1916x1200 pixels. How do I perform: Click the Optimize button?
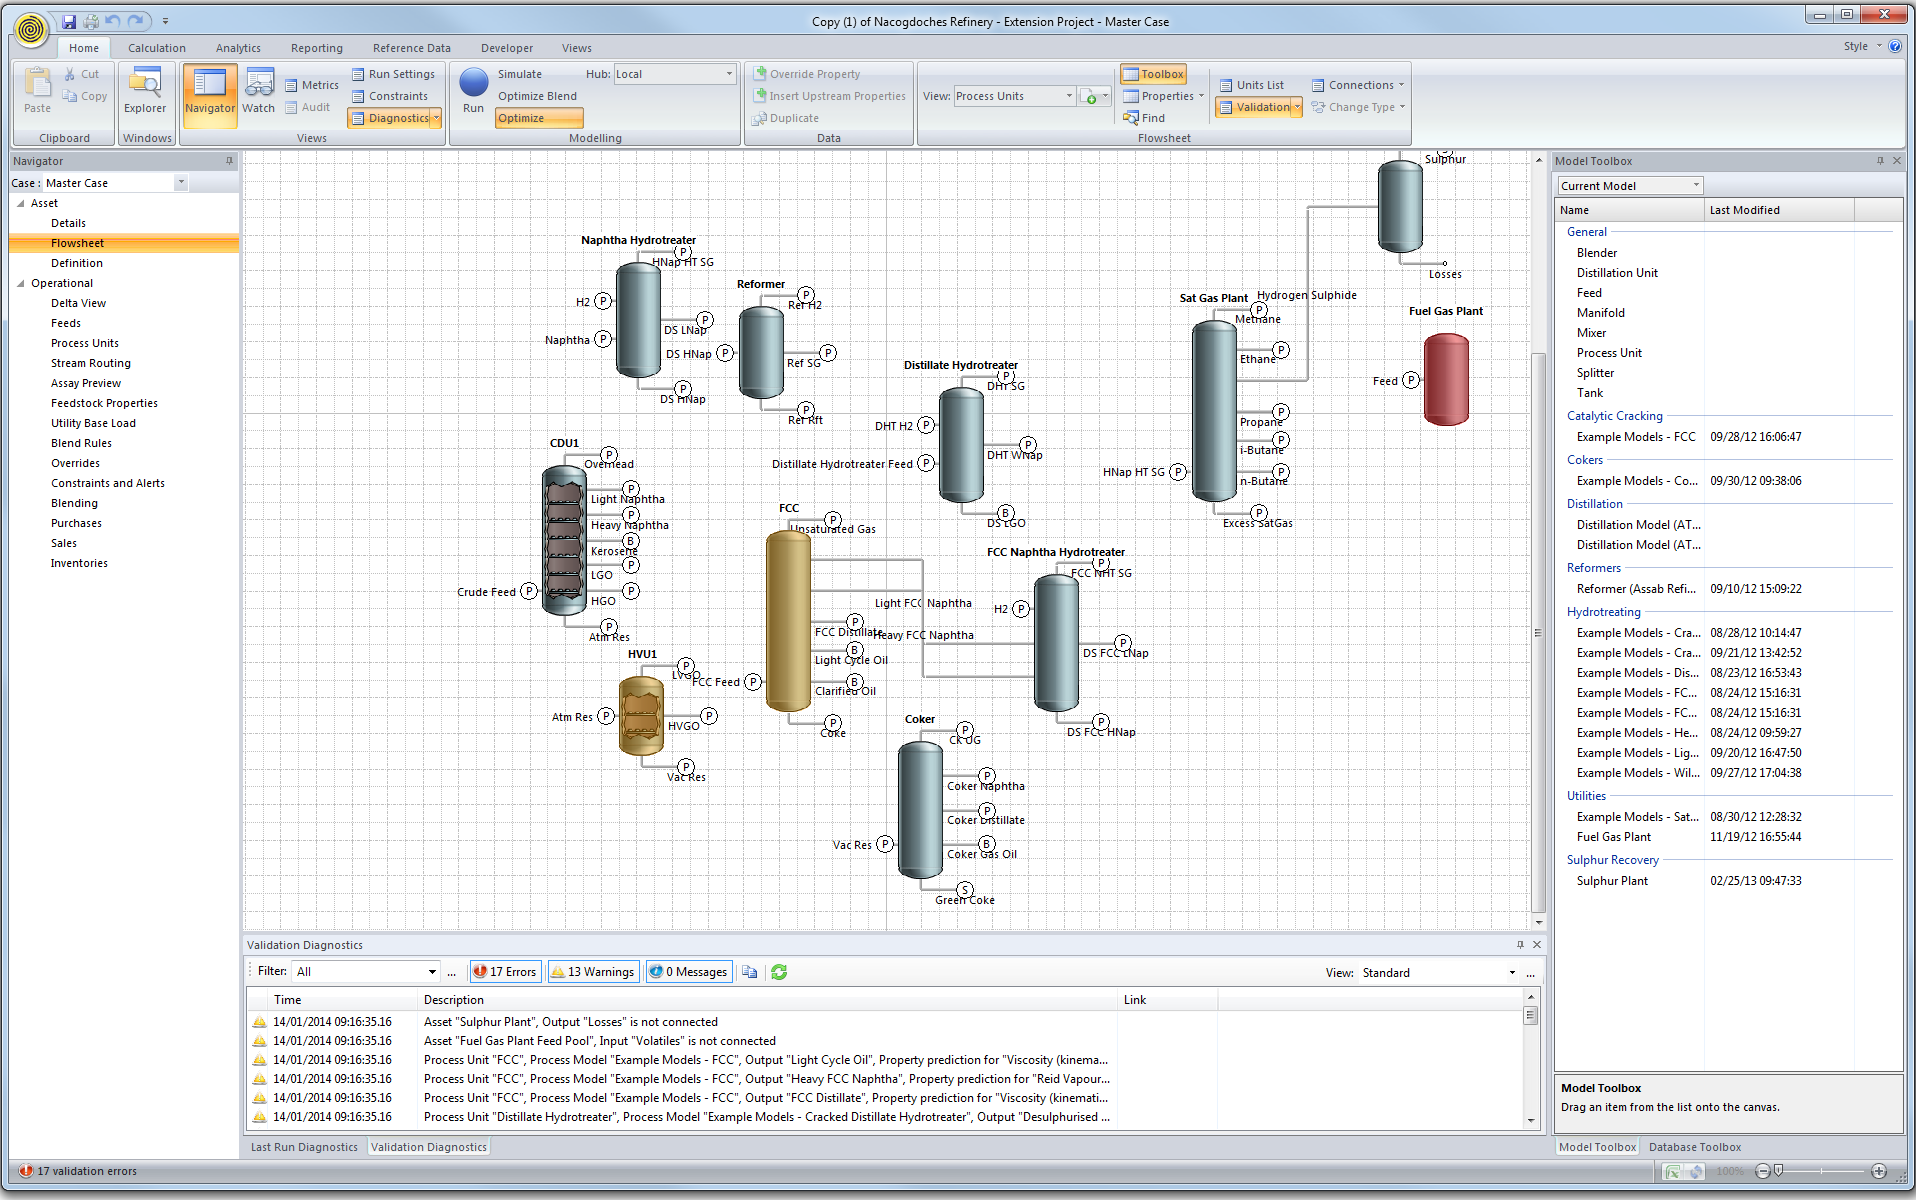537,117
